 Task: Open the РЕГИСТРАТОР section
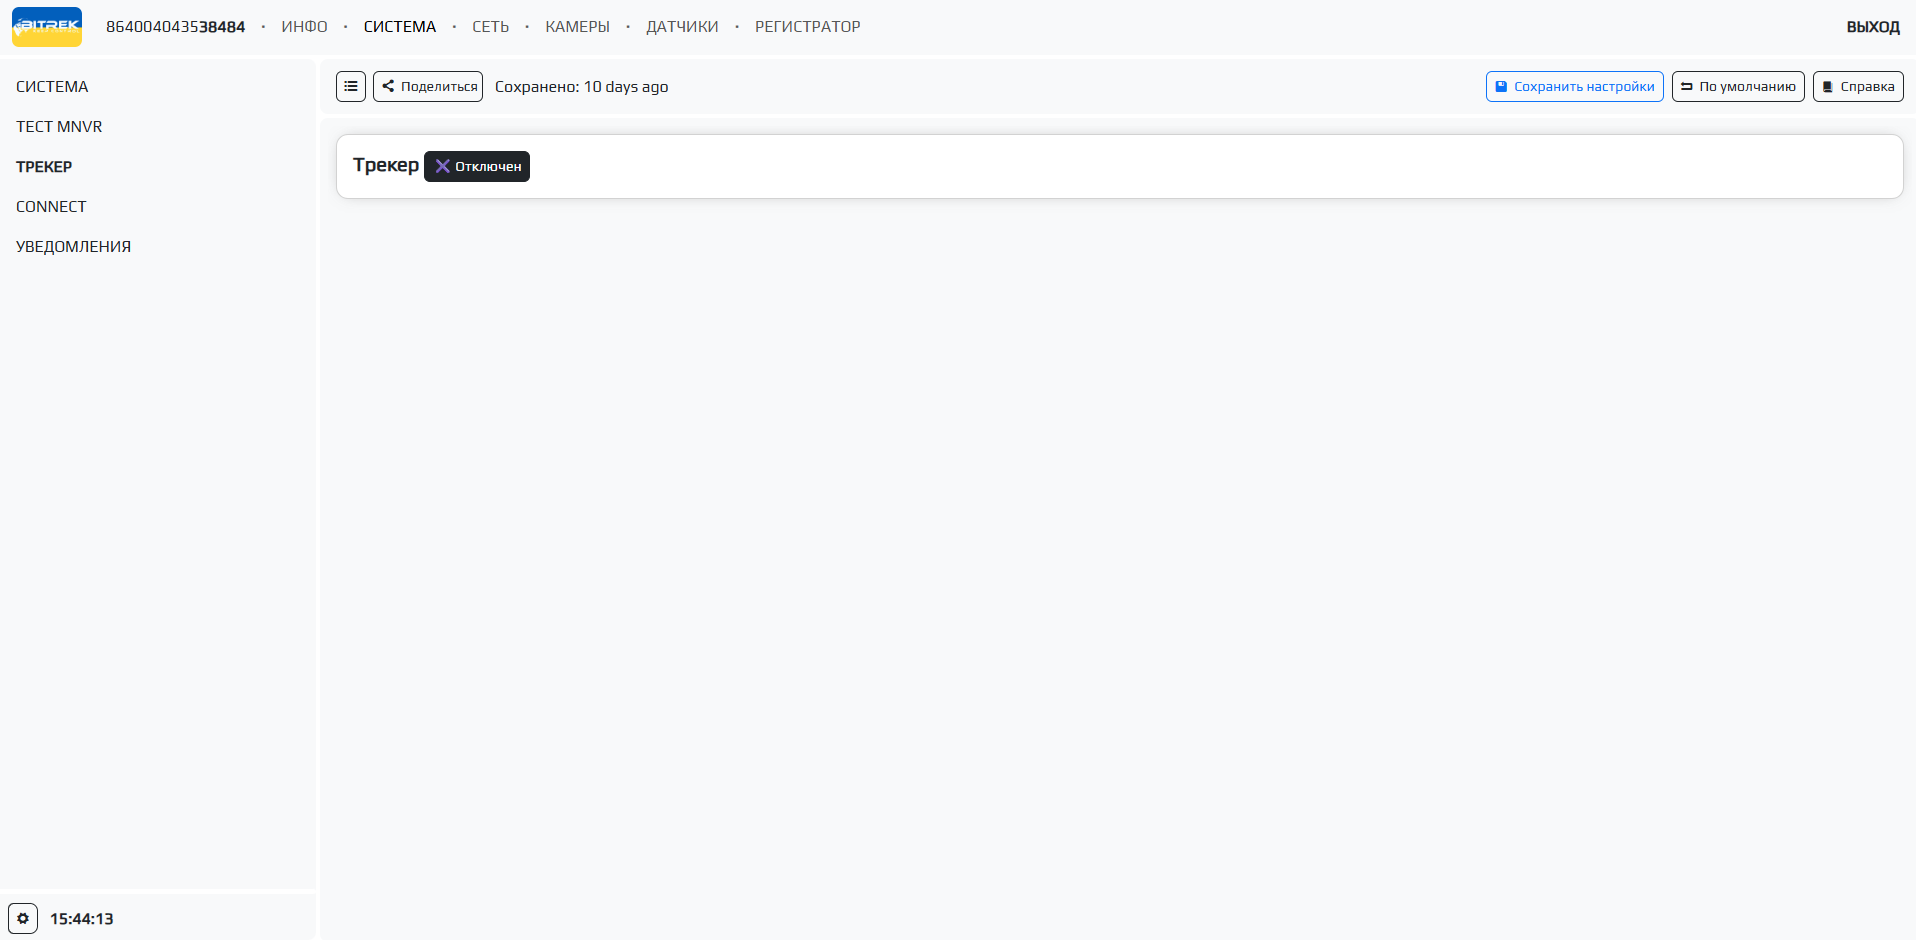click(807, 27)
